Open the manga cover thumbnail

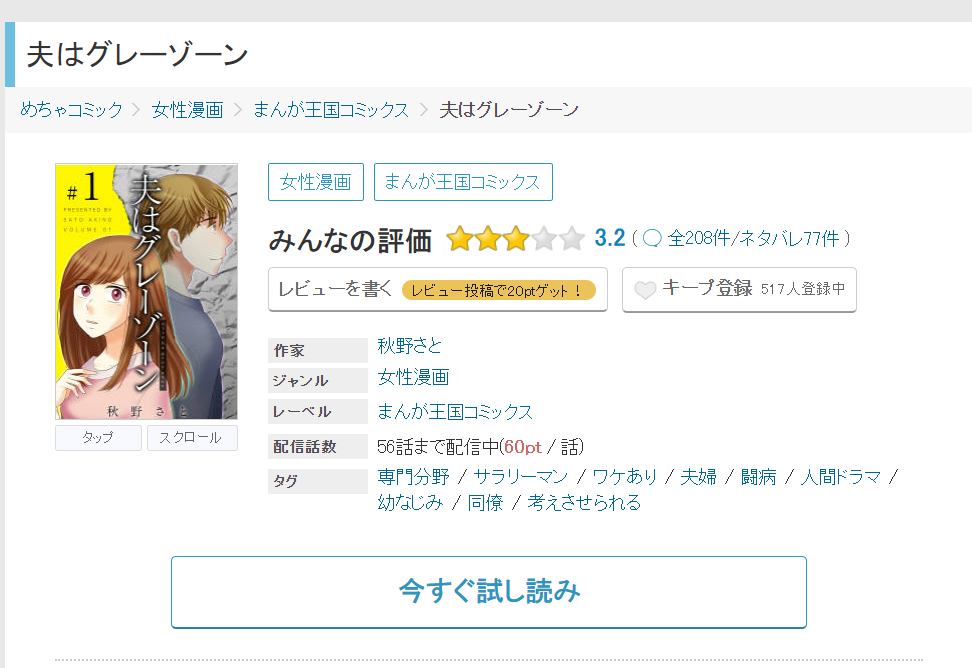click(146, 291)
